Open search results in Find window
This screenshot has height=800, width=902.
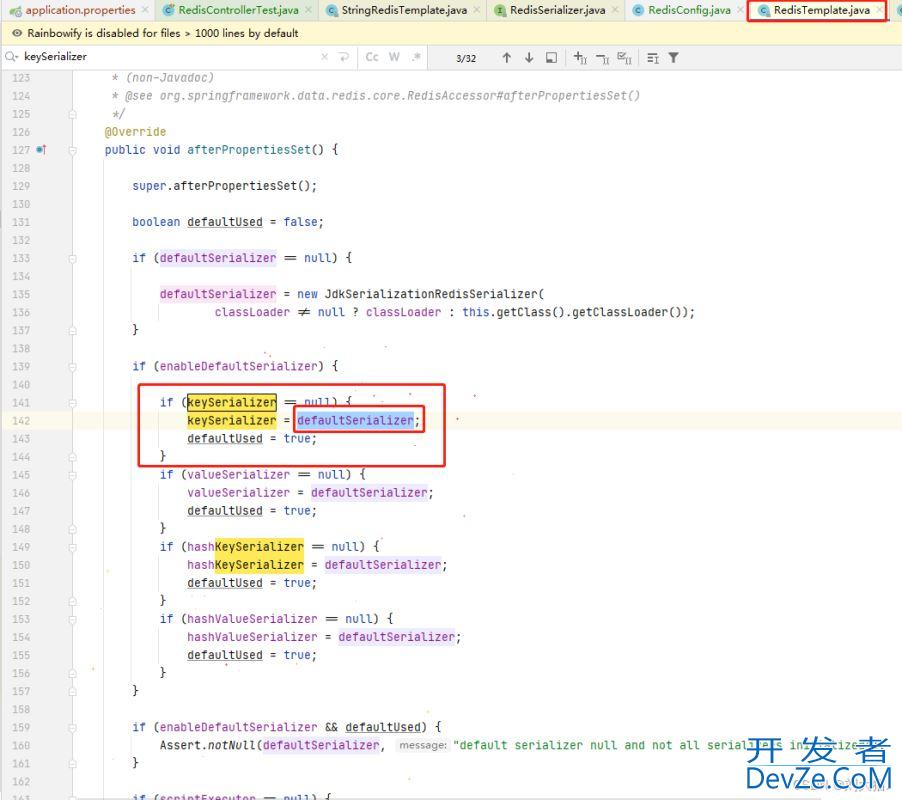tap(551, 58)
